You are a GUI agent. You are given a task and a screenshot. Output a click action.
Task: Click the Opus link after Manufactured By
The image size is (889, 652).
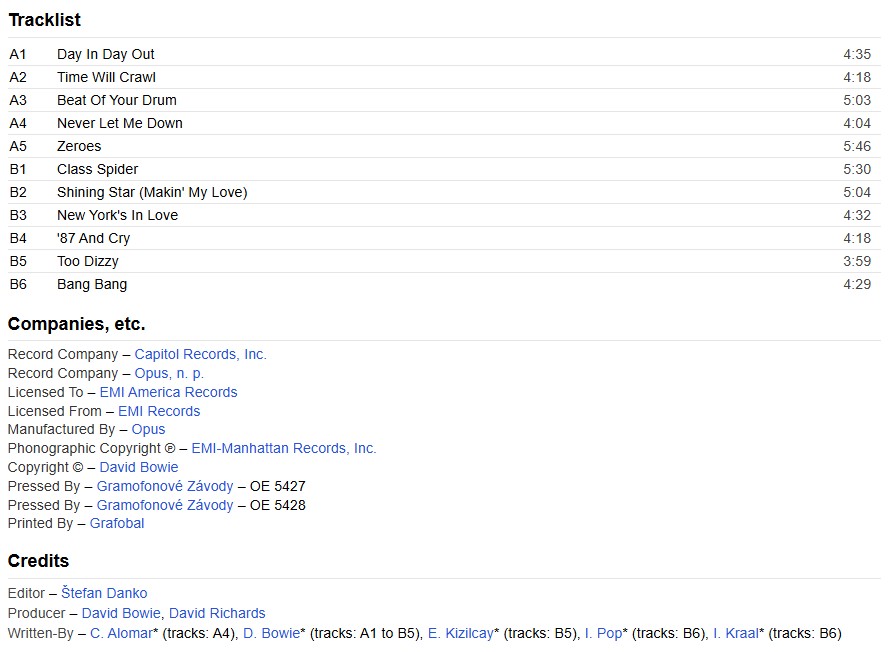pyautogui.click(x=148, y=429)
